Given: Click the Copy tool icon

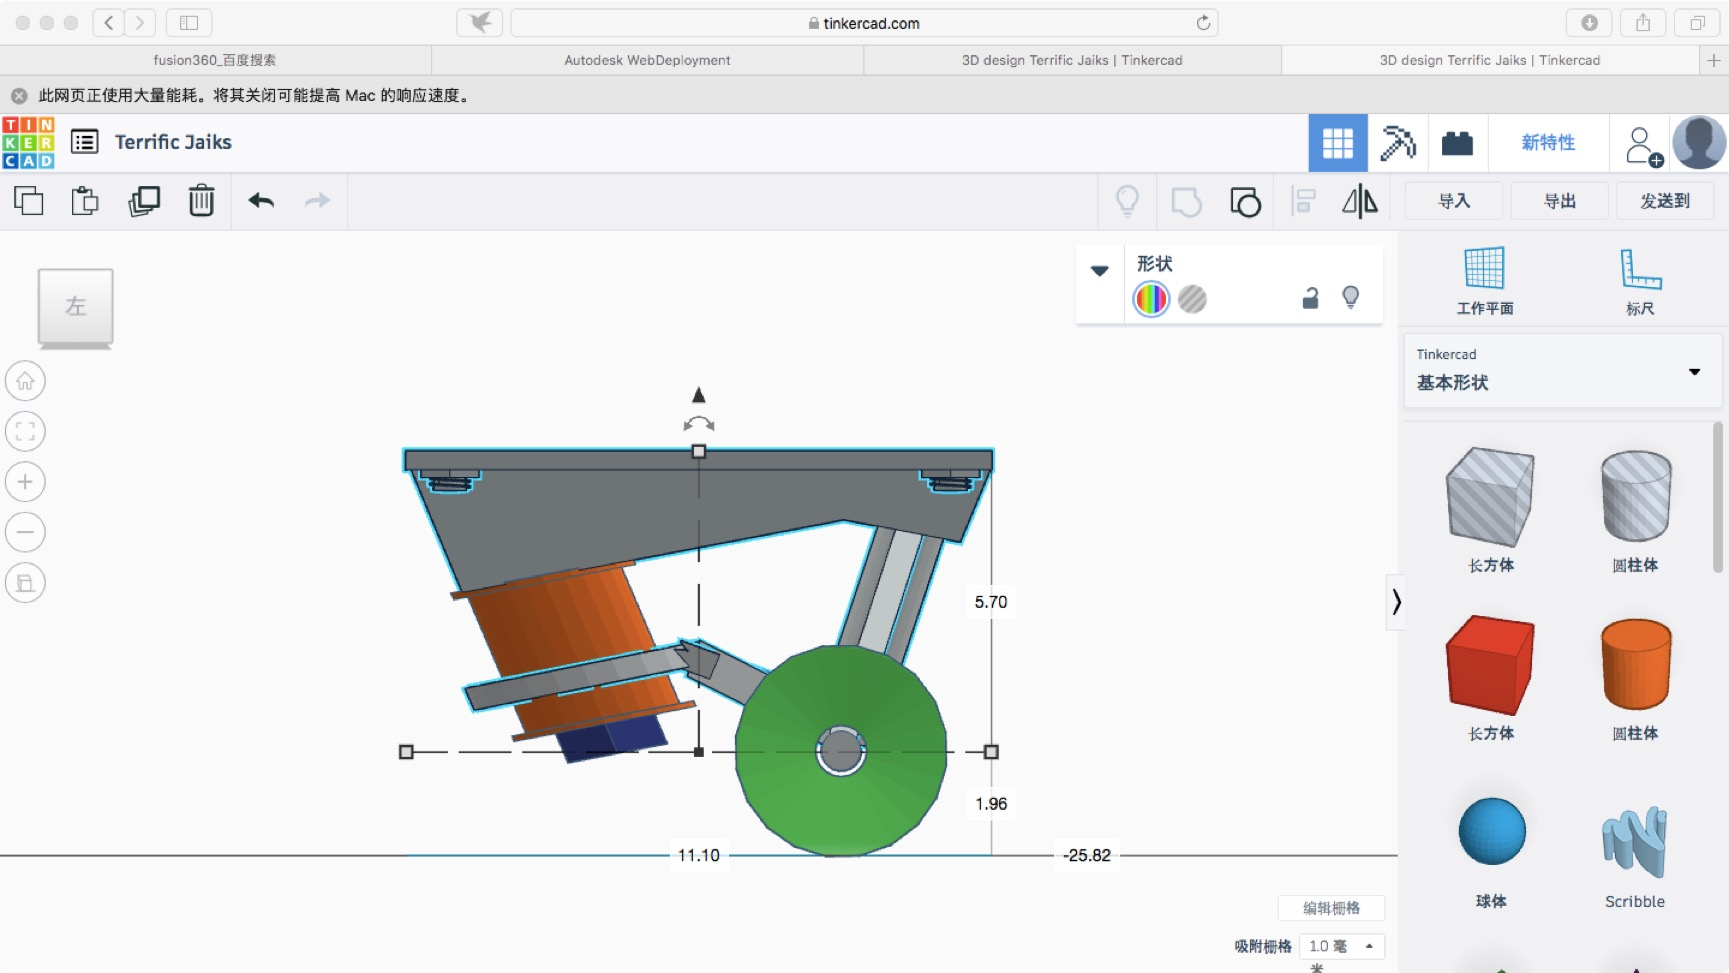Looking at the screenshot, I should [x=28, y=201].
